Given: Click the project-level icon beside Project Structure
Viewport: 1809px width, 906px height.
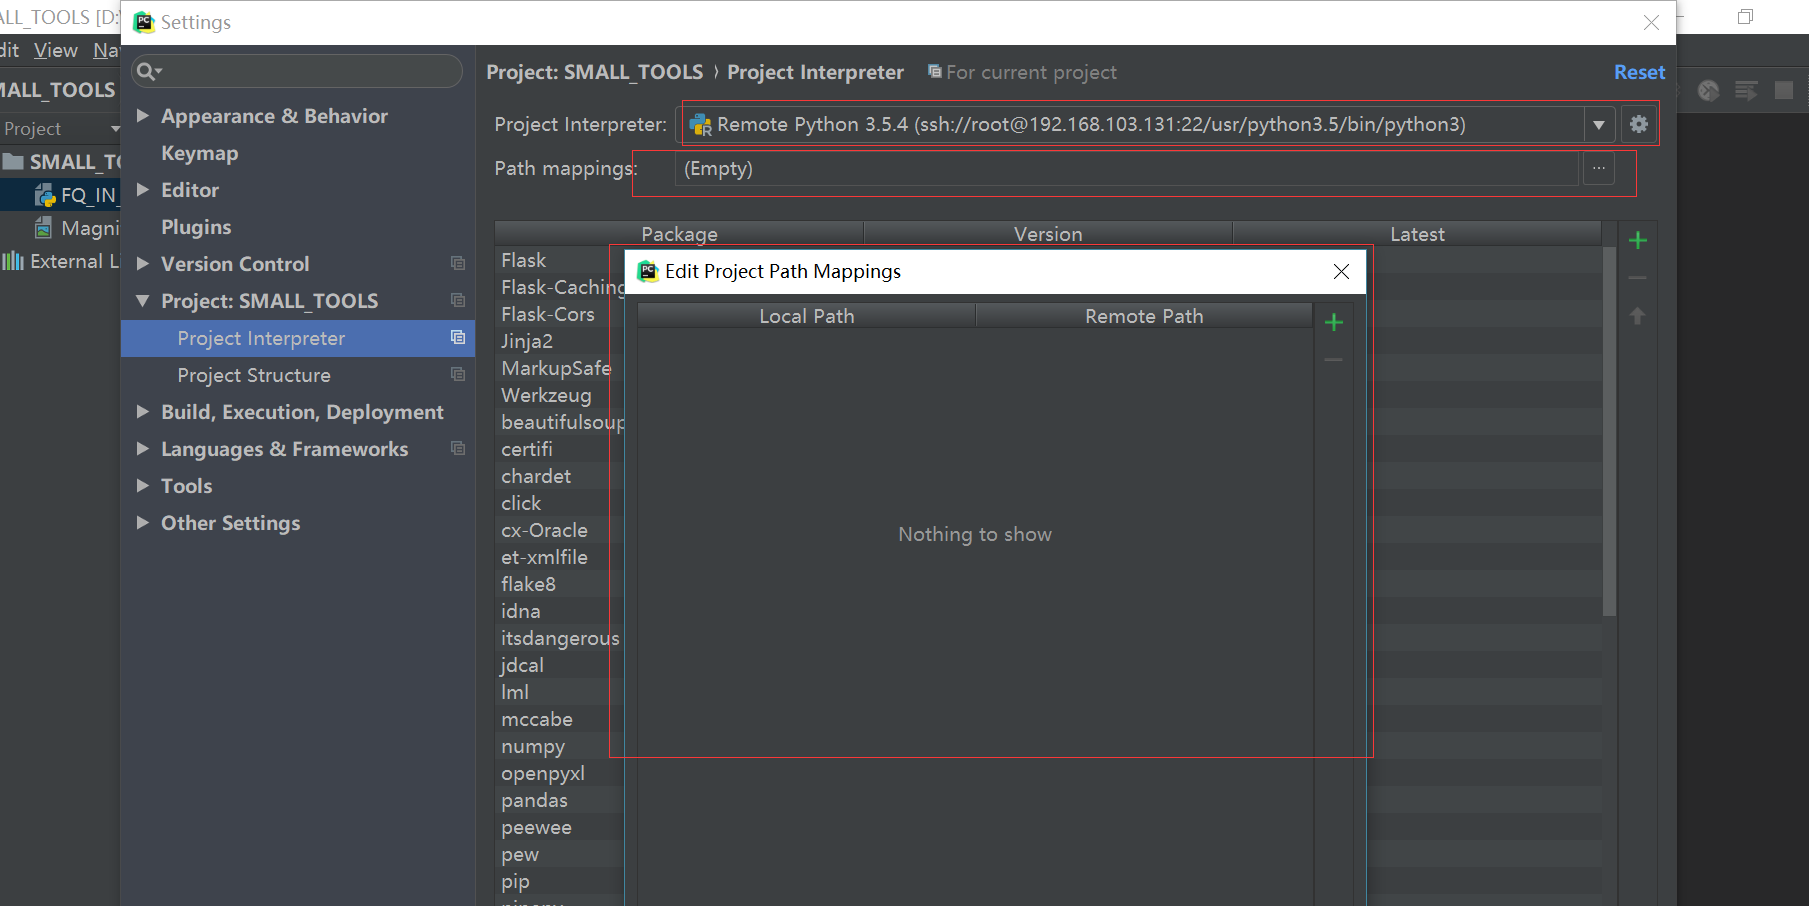Looking at the screenshot, I should click(x=458, y=375).
